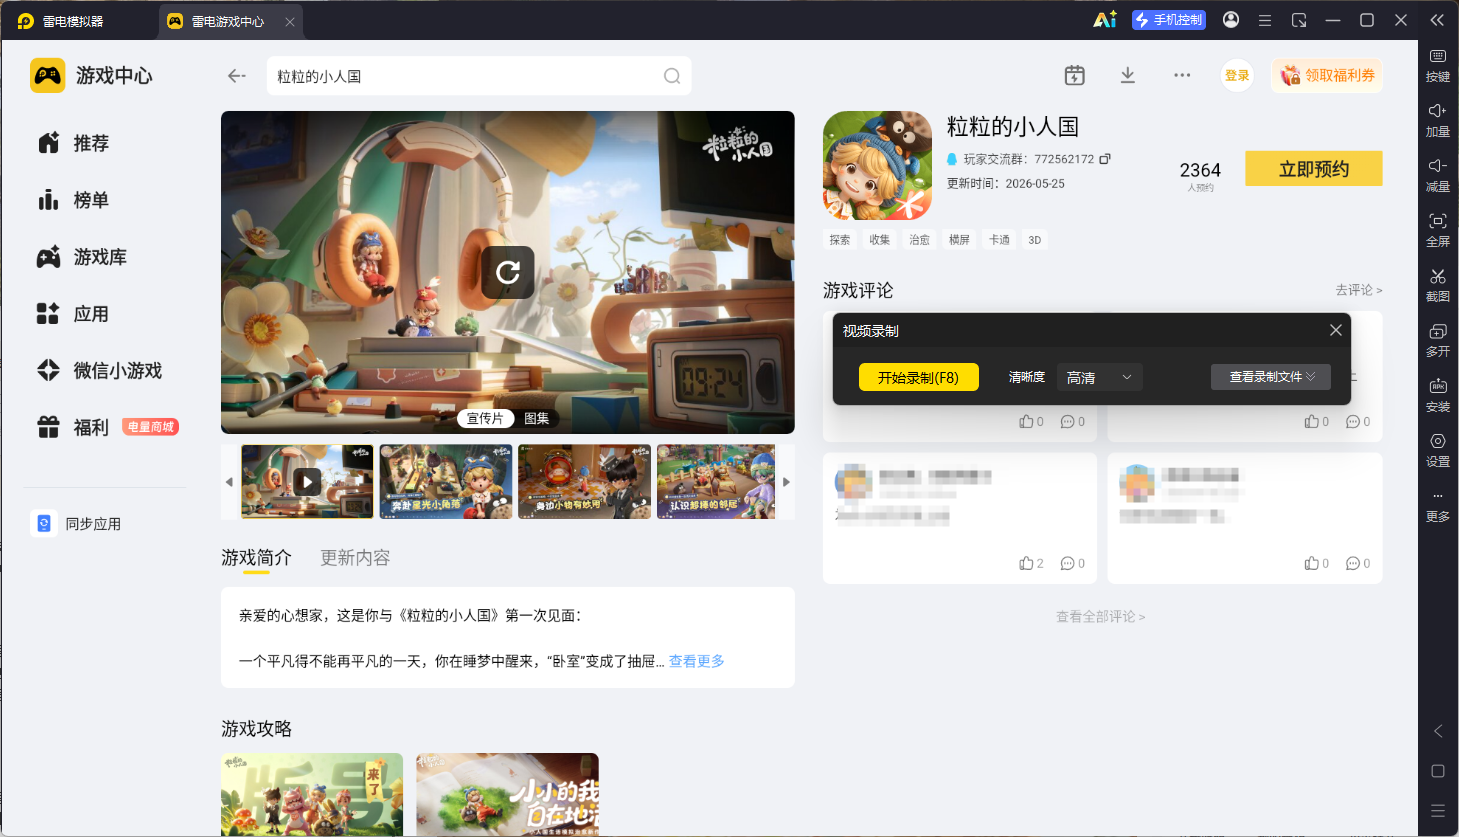Click 更多 for more sidebar tools
The image size is (1459, 837).
pyautogui.click(x=1438, y=506)
